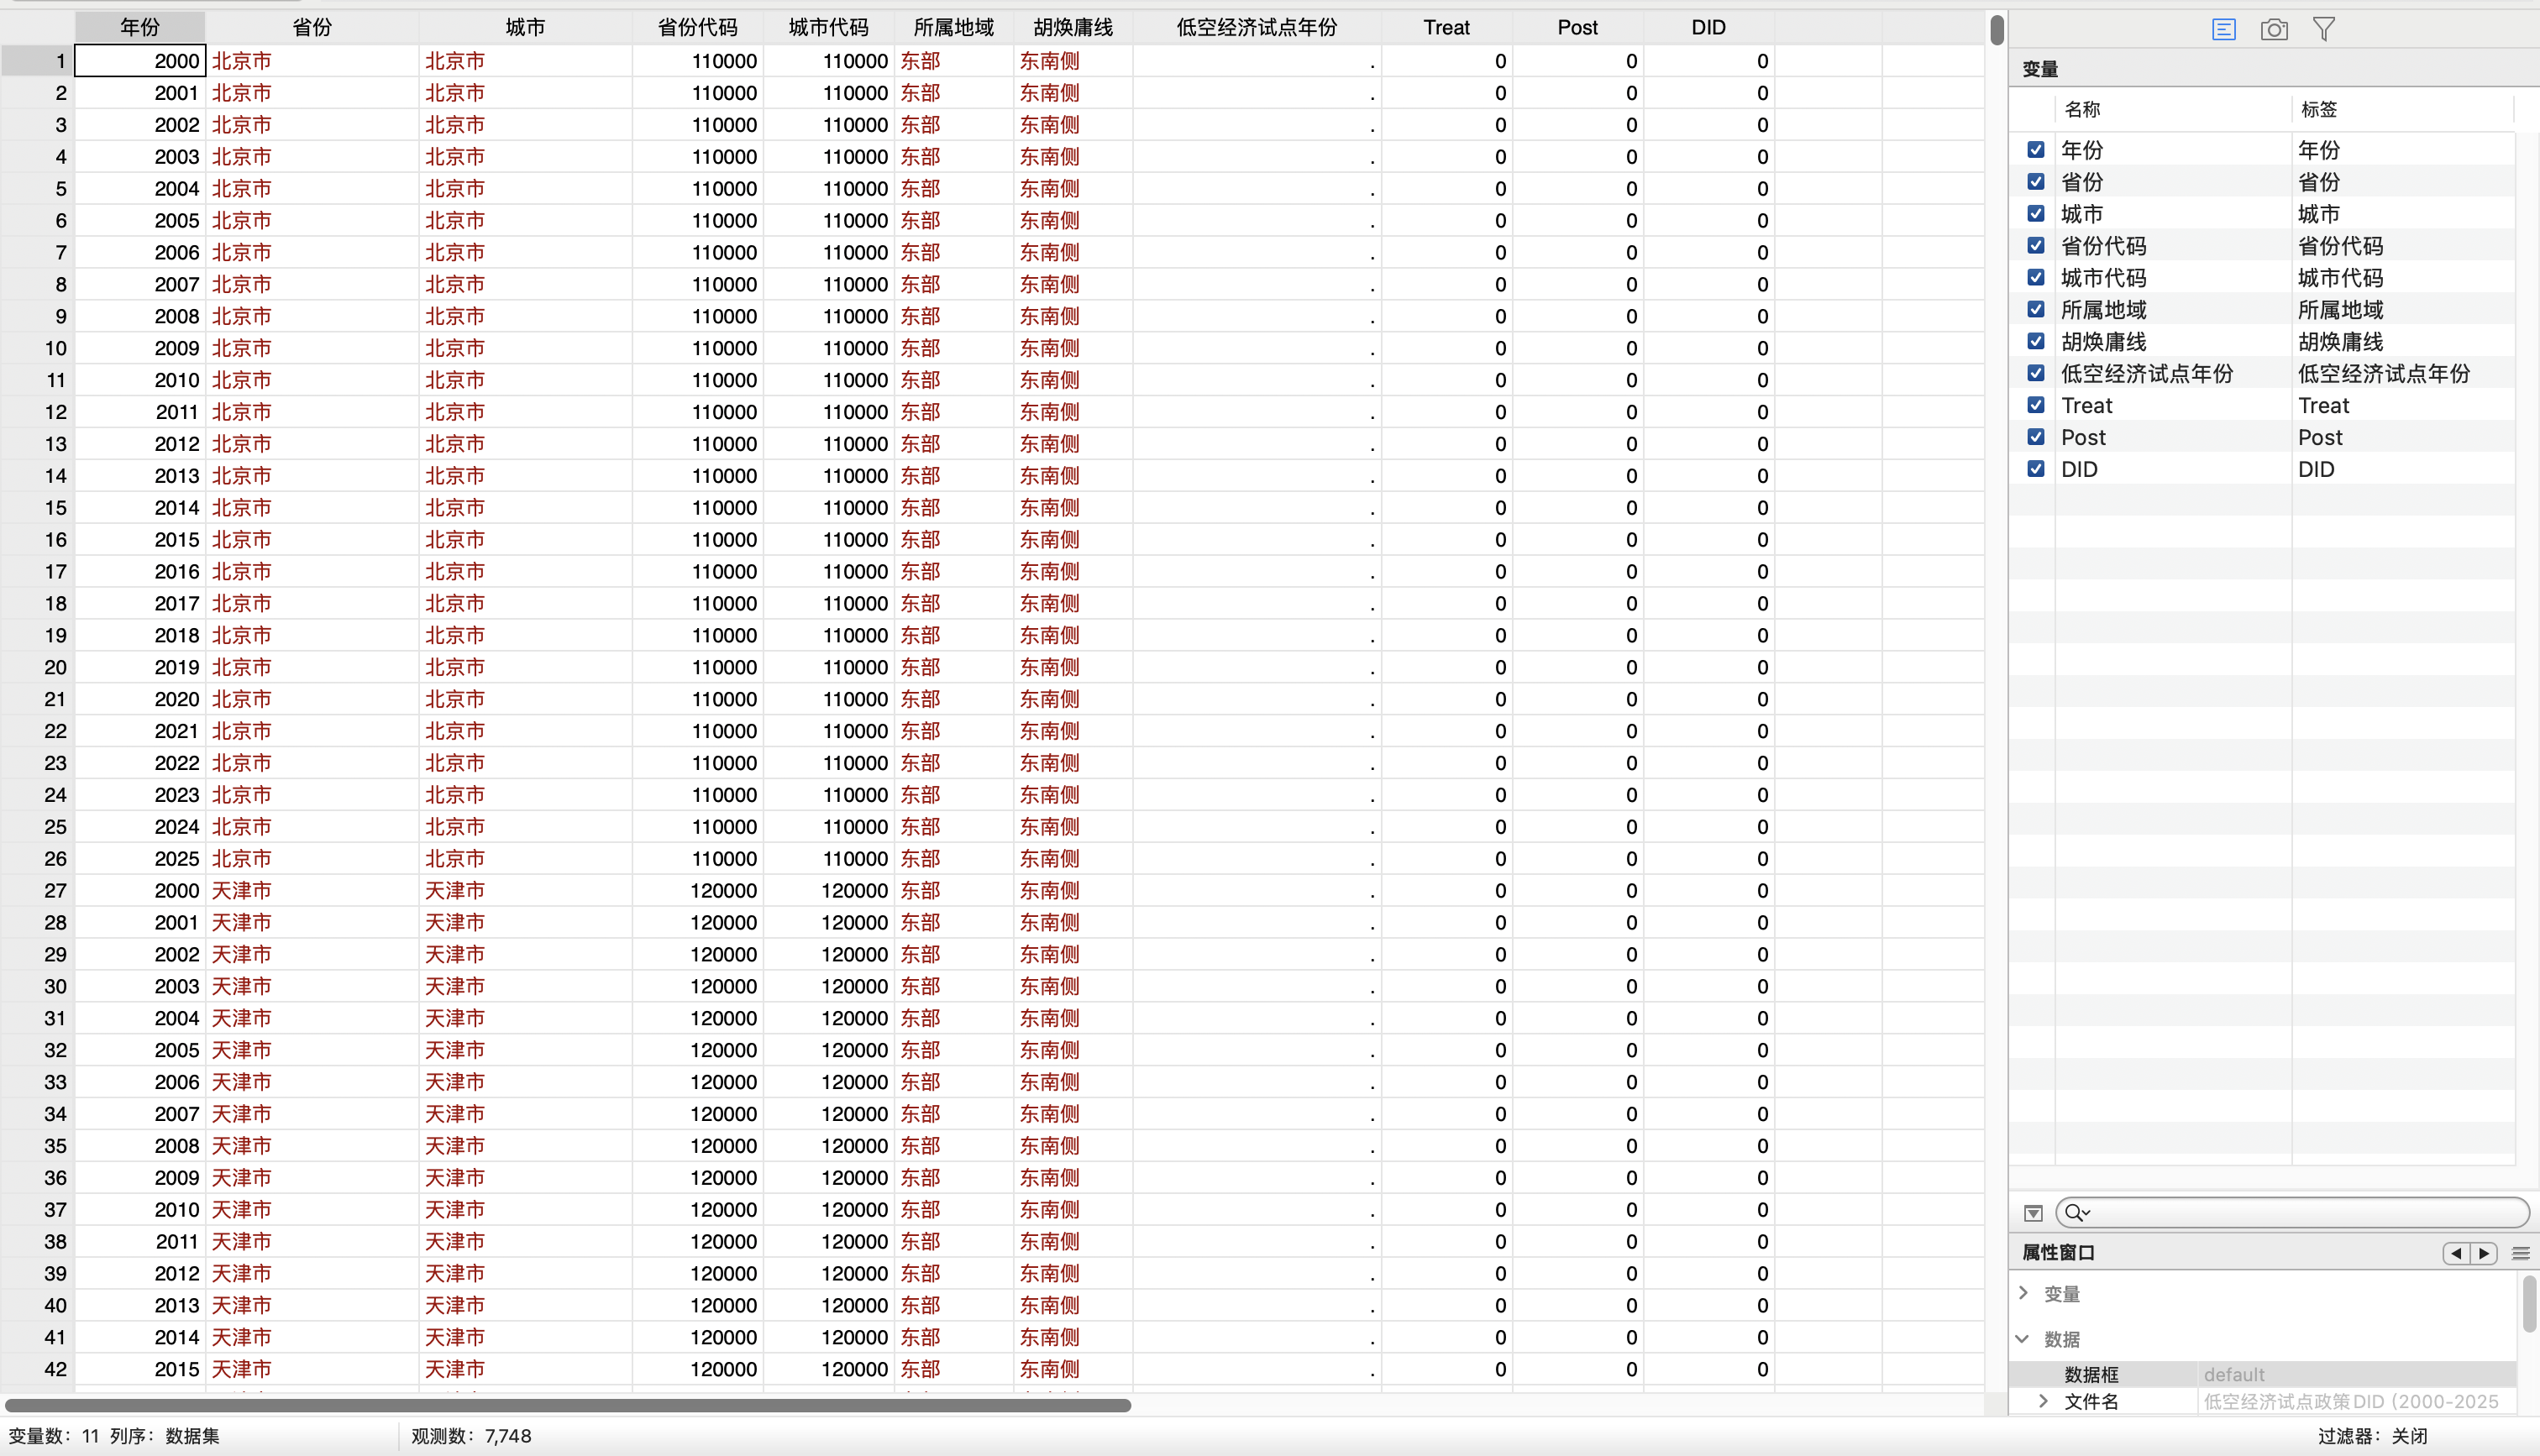The image size is (2540, 1456).
Task: Uncheck the 年份 variable checkbox
Action: tap(2036, 150)
